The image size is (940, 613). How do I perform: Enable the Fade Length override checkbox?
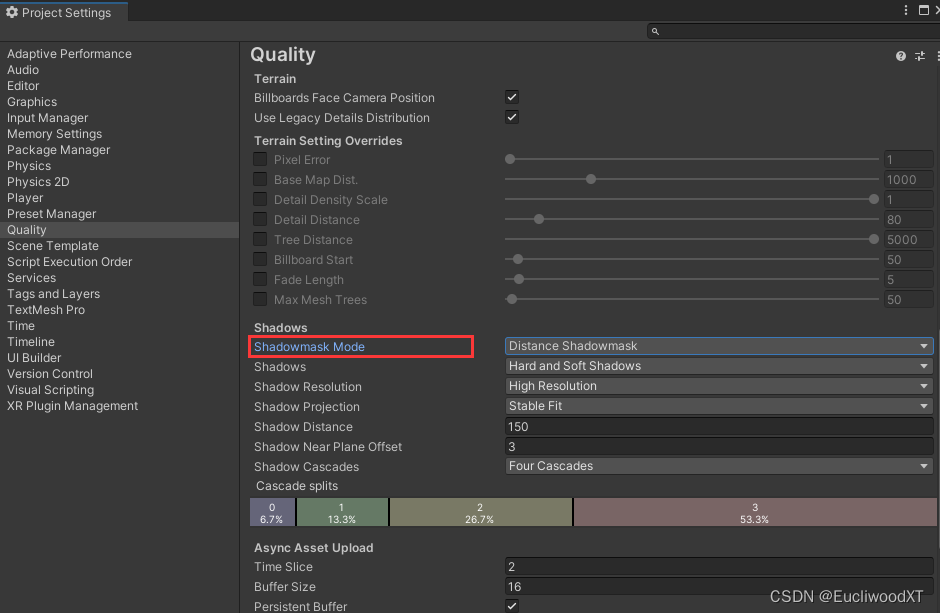[260, 279]
